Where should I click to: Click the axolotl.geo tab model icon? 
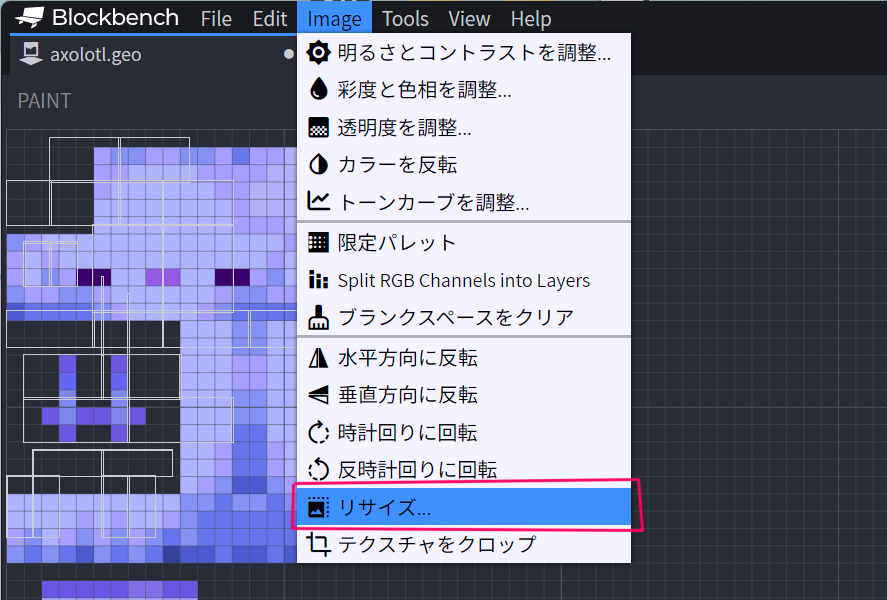pos(31,54)
